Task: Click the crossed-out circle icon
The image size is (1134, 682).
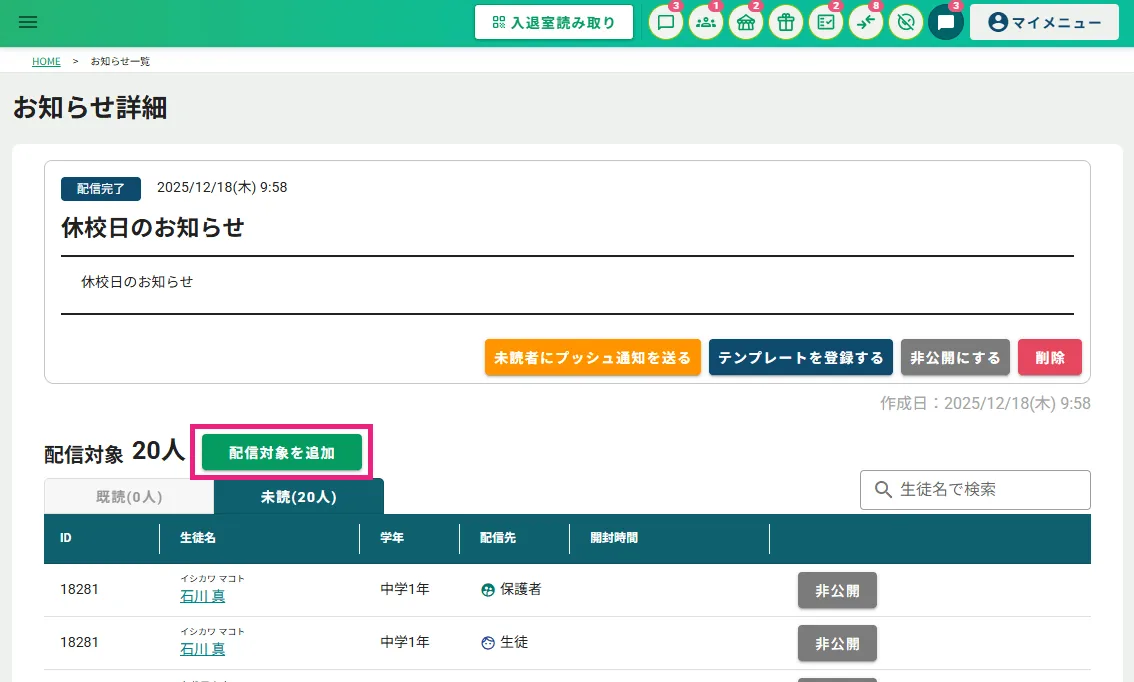Action: [x=906, y=23]
